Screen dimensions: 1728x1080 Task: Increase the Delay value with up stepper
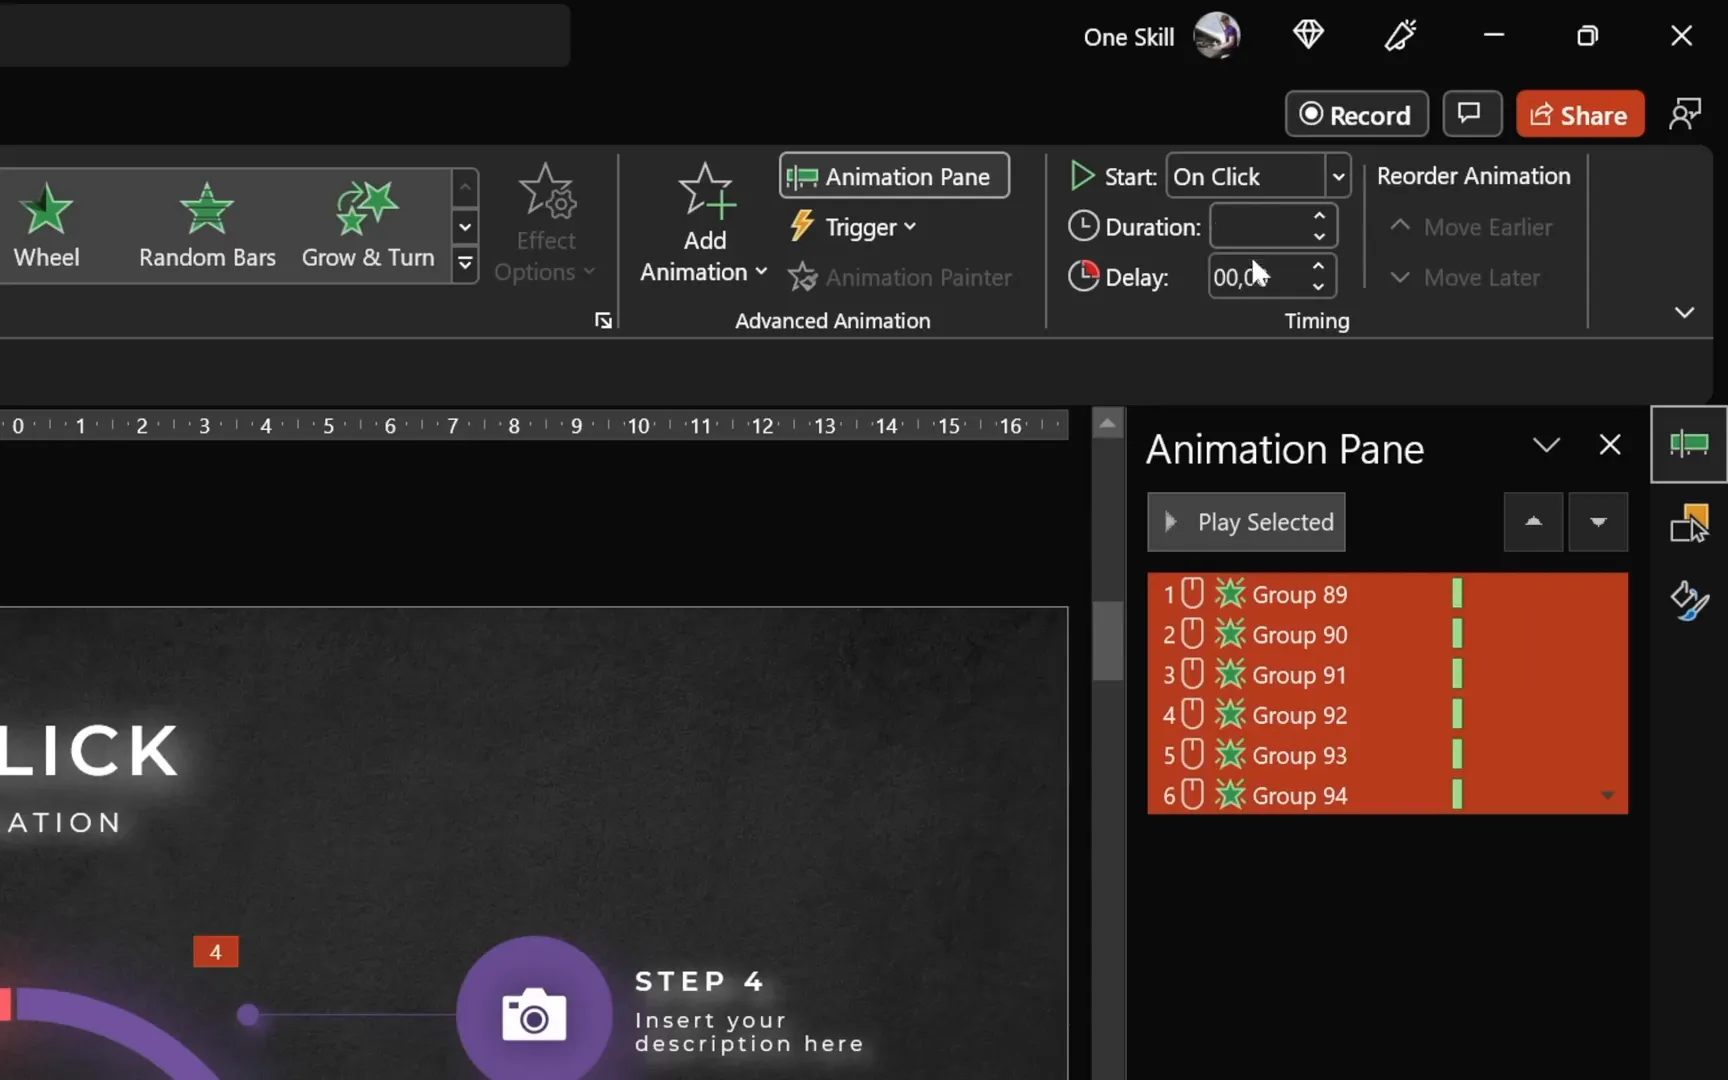pos(1319,266)
